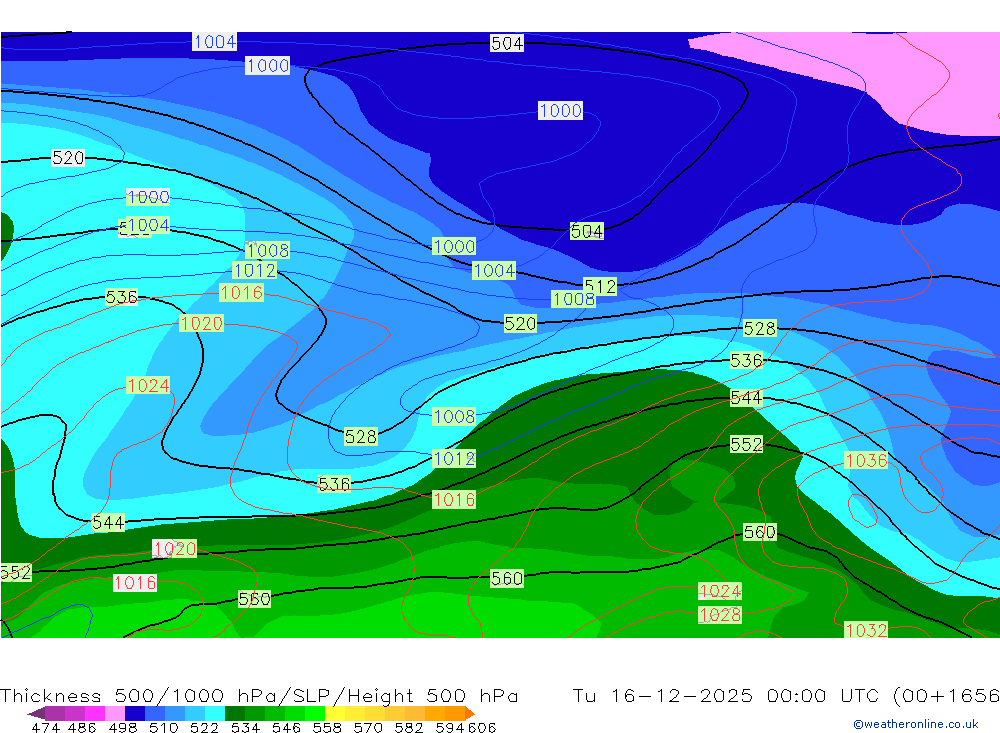This screenshot has height=733, width=1000.
Task: Click the 552 label at the left map edge
Action: 15,572
